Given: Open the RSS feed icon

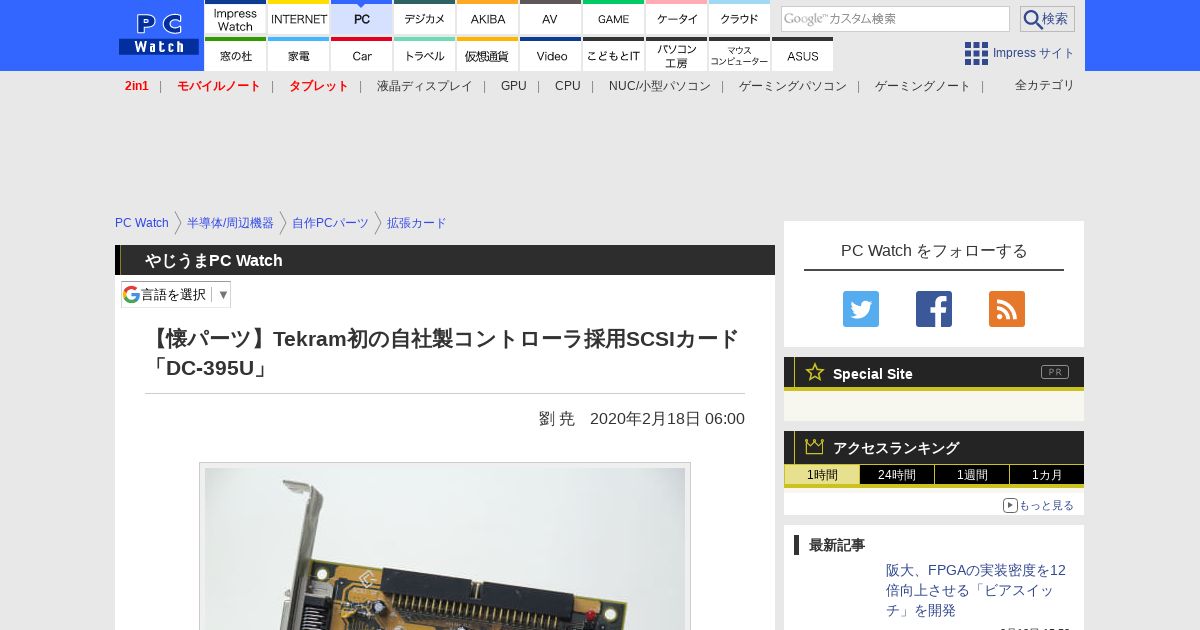Looking at the screenshot, I should [1007, 309].
